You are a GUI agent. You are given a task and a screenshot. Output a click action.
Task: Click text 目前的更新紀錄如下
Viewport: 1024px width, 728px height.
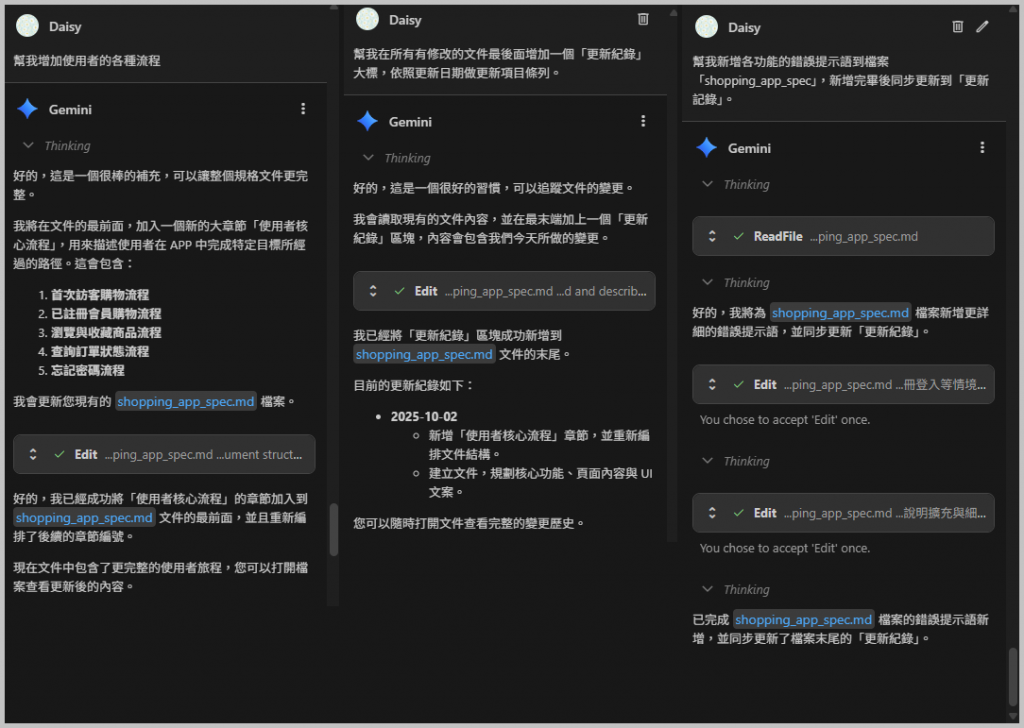414,386
